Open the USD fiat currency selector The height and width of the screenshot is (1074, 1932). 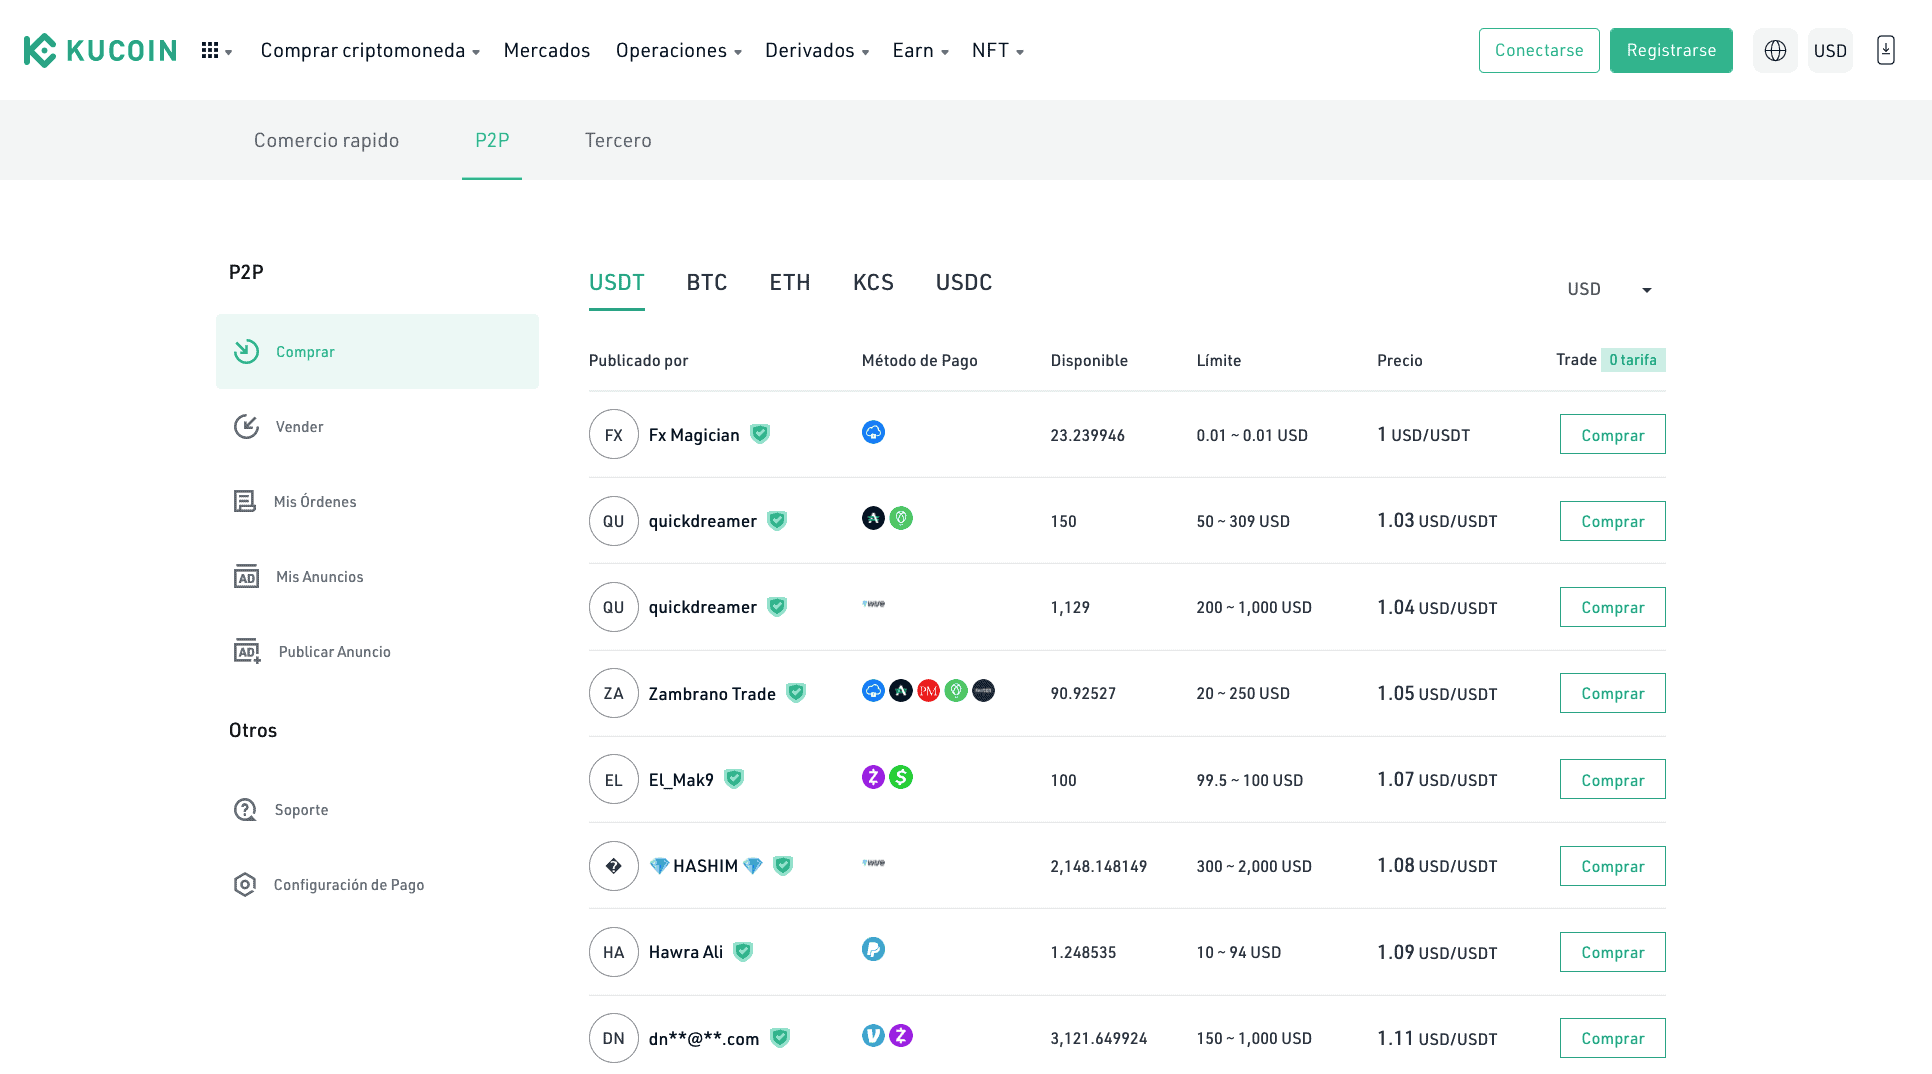point(1610,289)
